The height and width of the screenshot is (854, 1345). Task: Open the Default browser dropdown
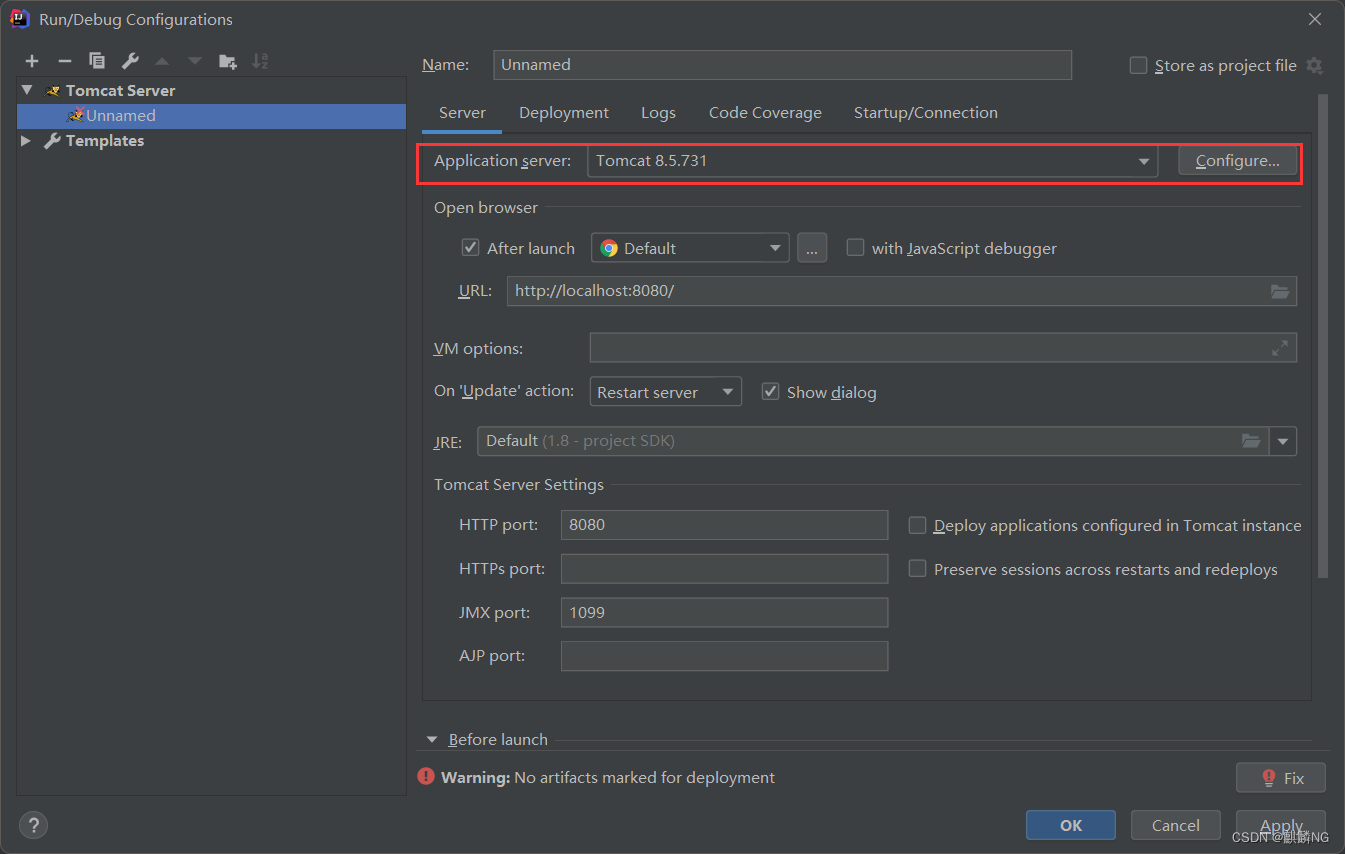(x=690, y=248)
